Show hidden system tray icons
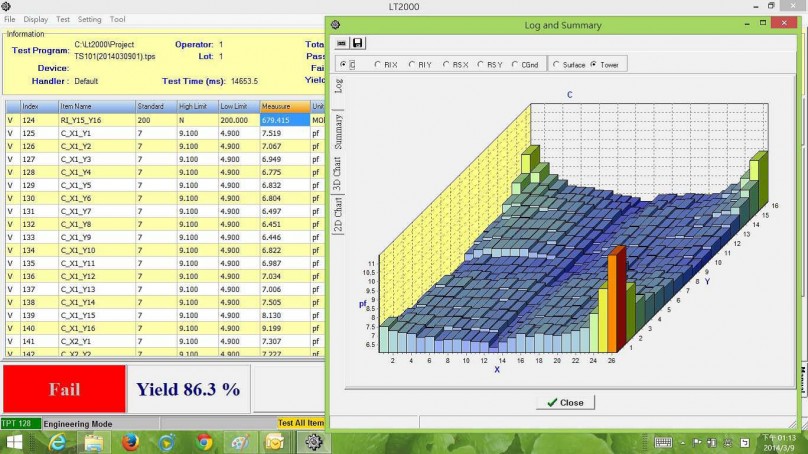Image resolution: width=808 pixels, height=454 pixels. click(683, 443)
